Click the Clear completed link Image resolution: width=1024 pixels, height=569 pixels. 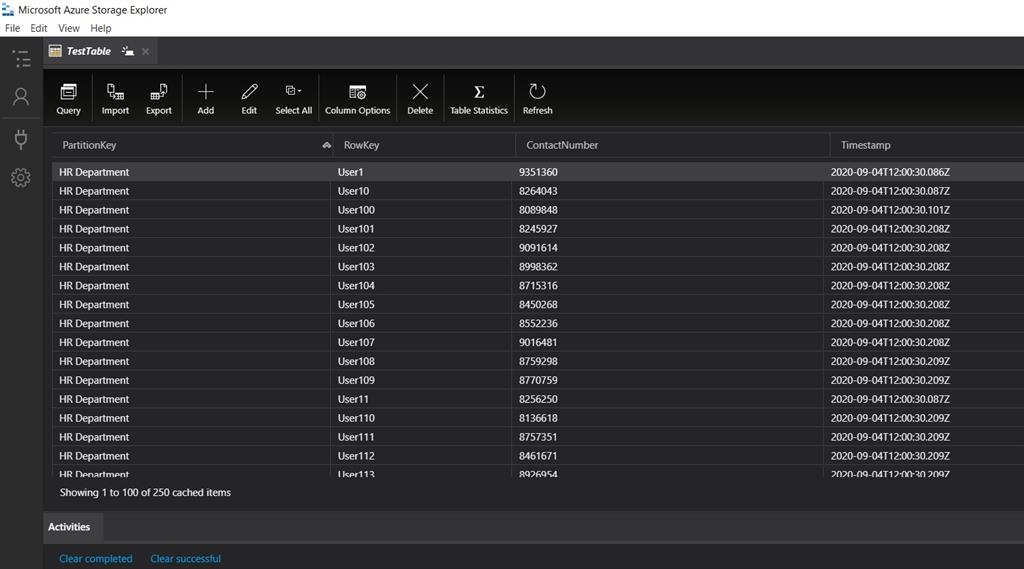tap(96, 559)
